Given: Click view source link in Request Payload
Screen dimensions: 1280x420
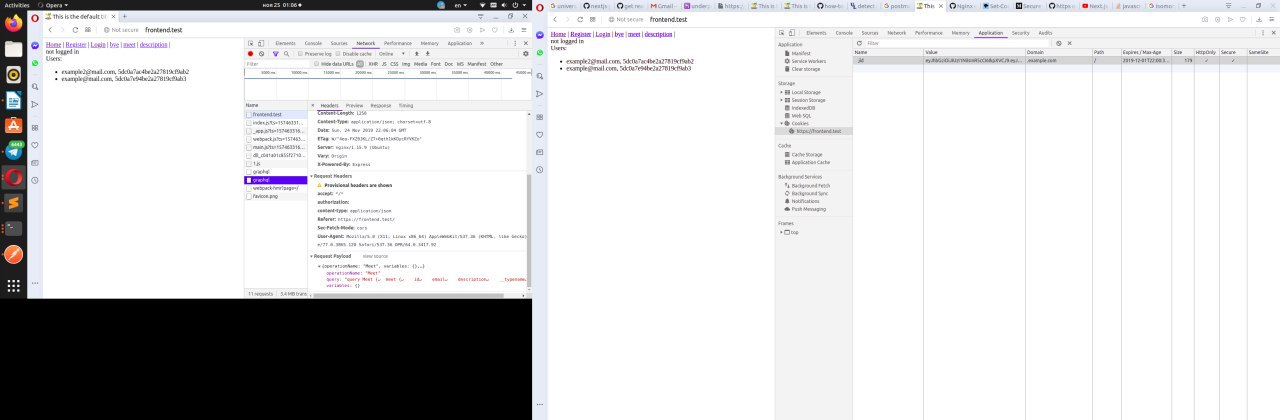Looking at the screenshot, I should coord(375,256).
